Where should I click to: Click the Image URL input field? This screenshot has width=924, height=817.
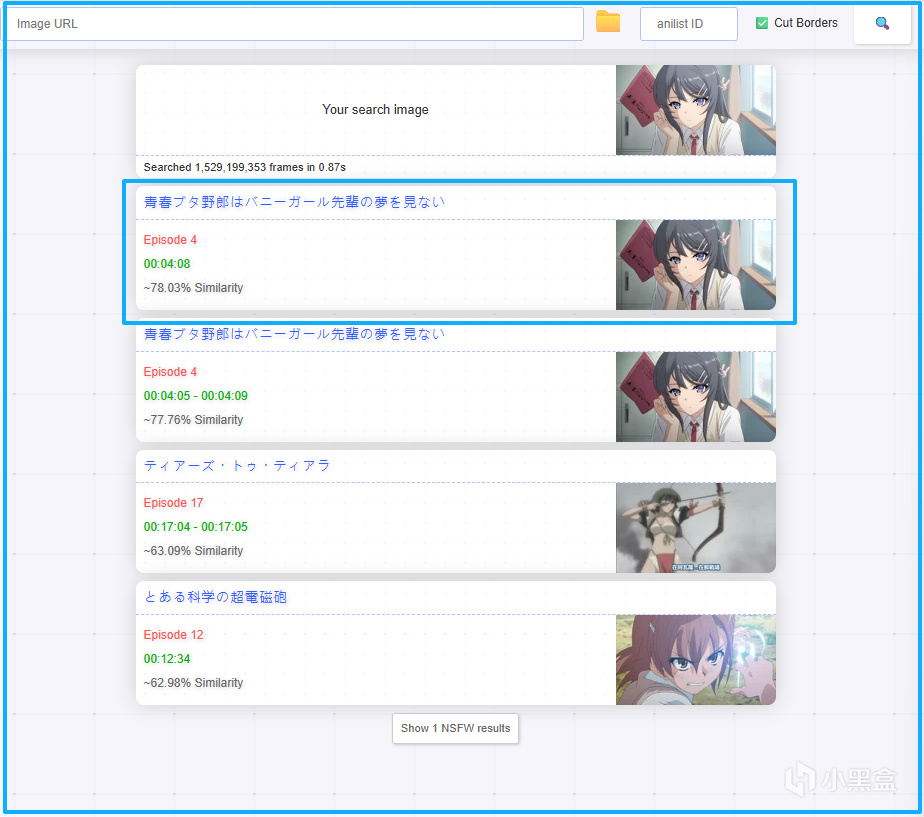(x=294, y=24)
